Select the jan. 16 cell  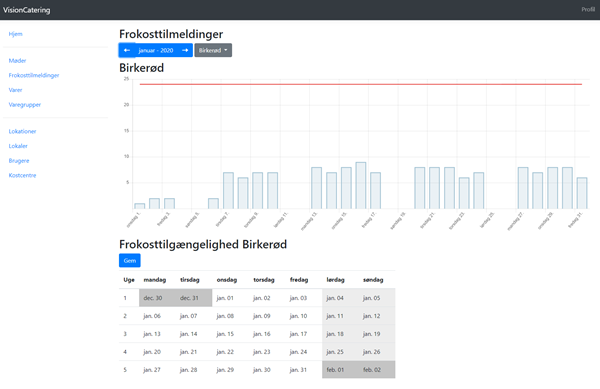[267, 334]
